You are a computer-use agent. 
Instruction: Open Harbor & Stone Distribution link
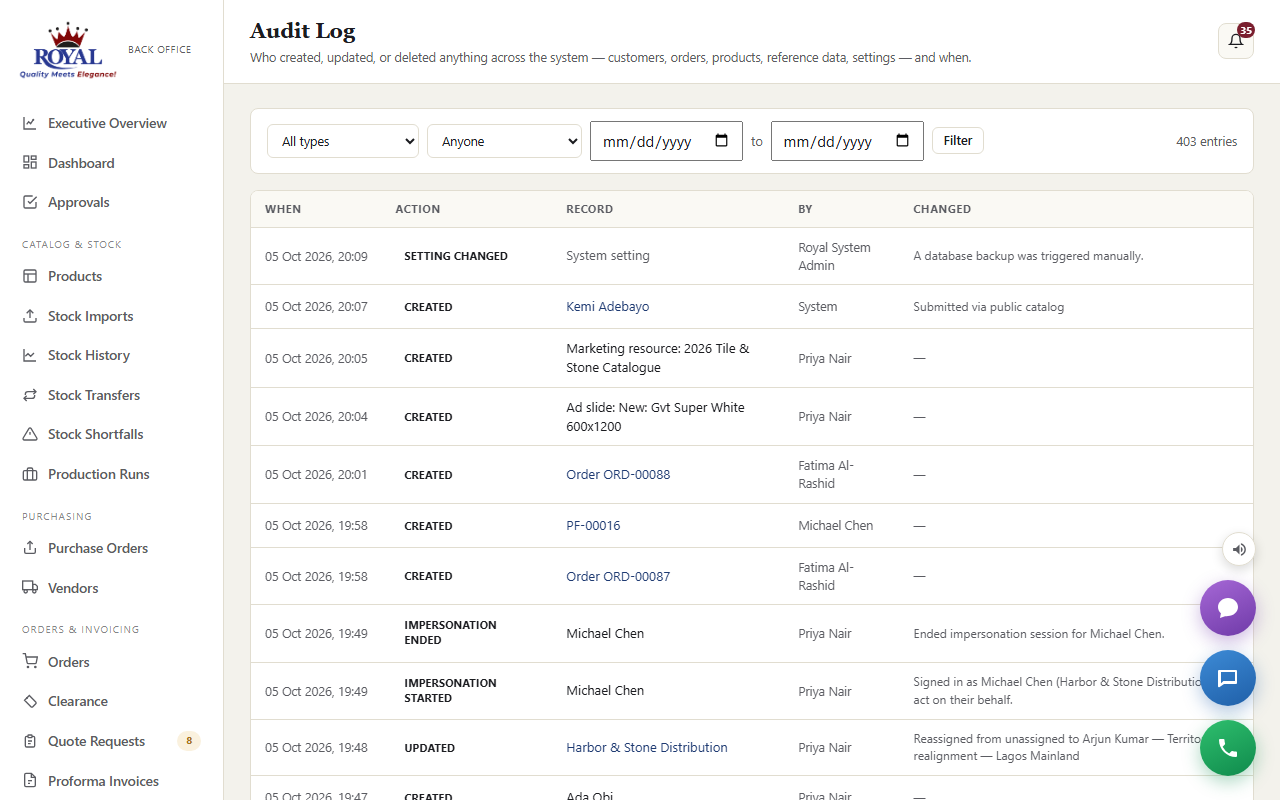point(647,748)
